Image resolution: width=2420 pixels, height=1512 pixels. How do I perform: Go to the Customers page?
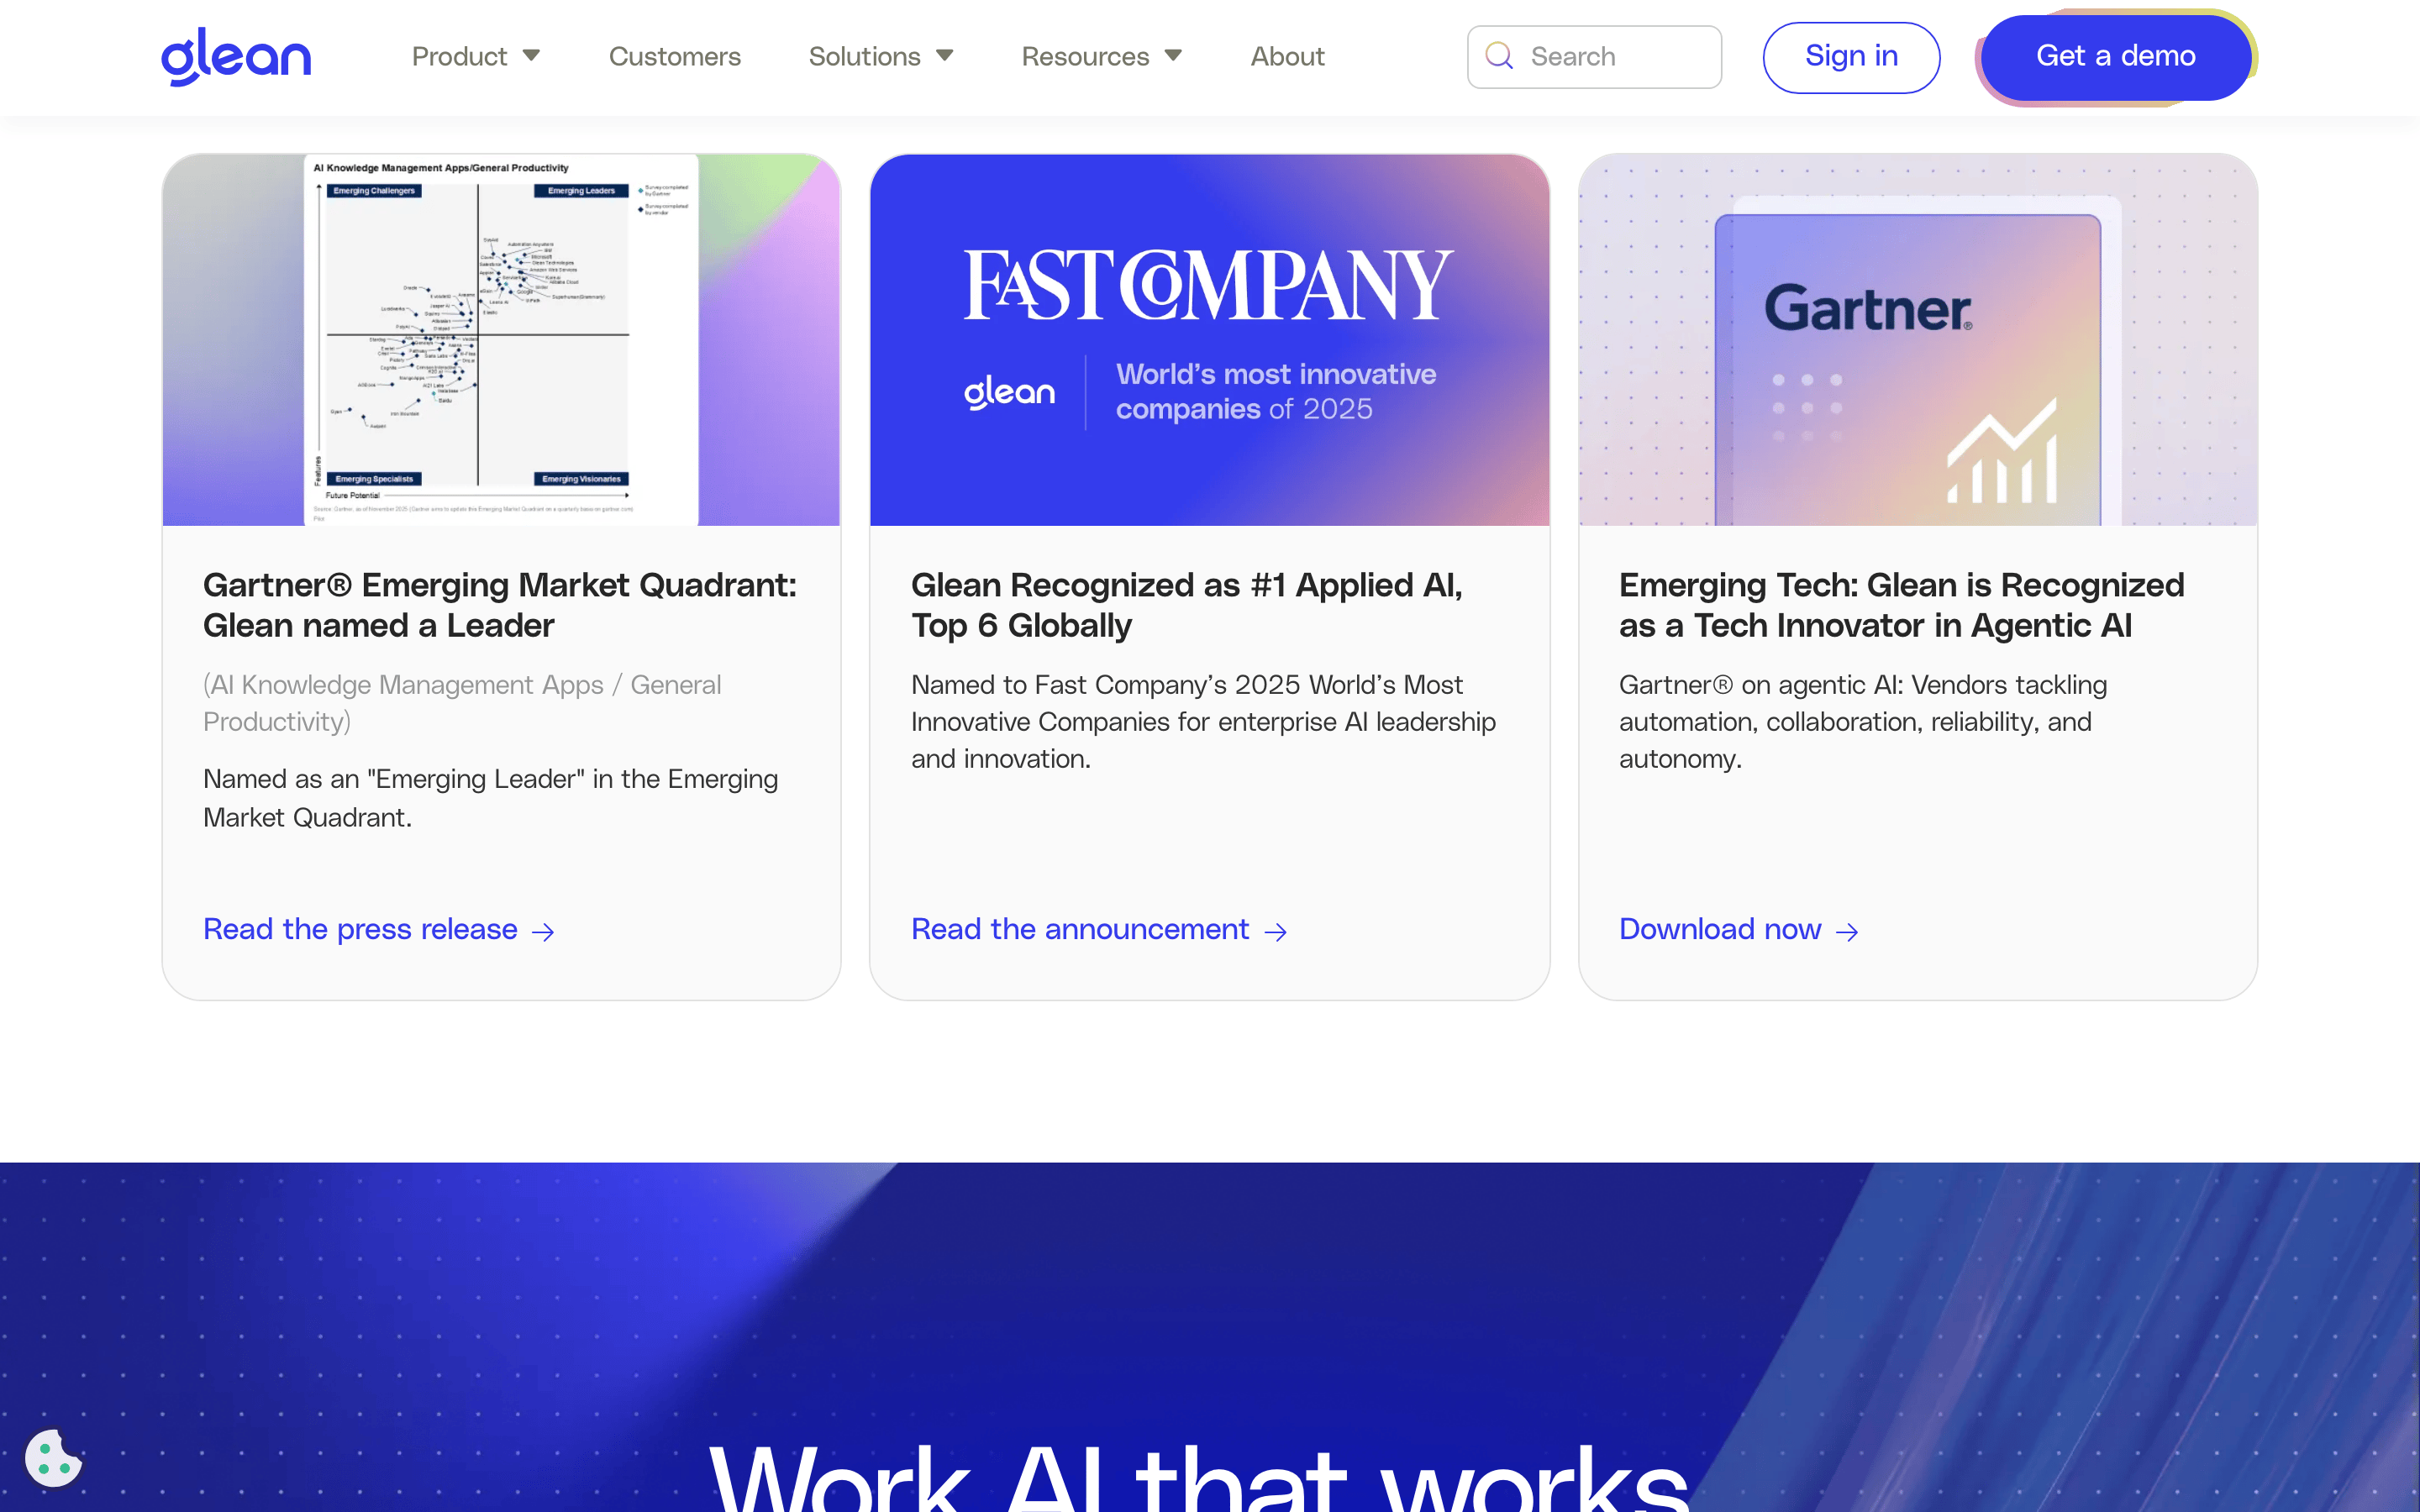tap(675, 56)
